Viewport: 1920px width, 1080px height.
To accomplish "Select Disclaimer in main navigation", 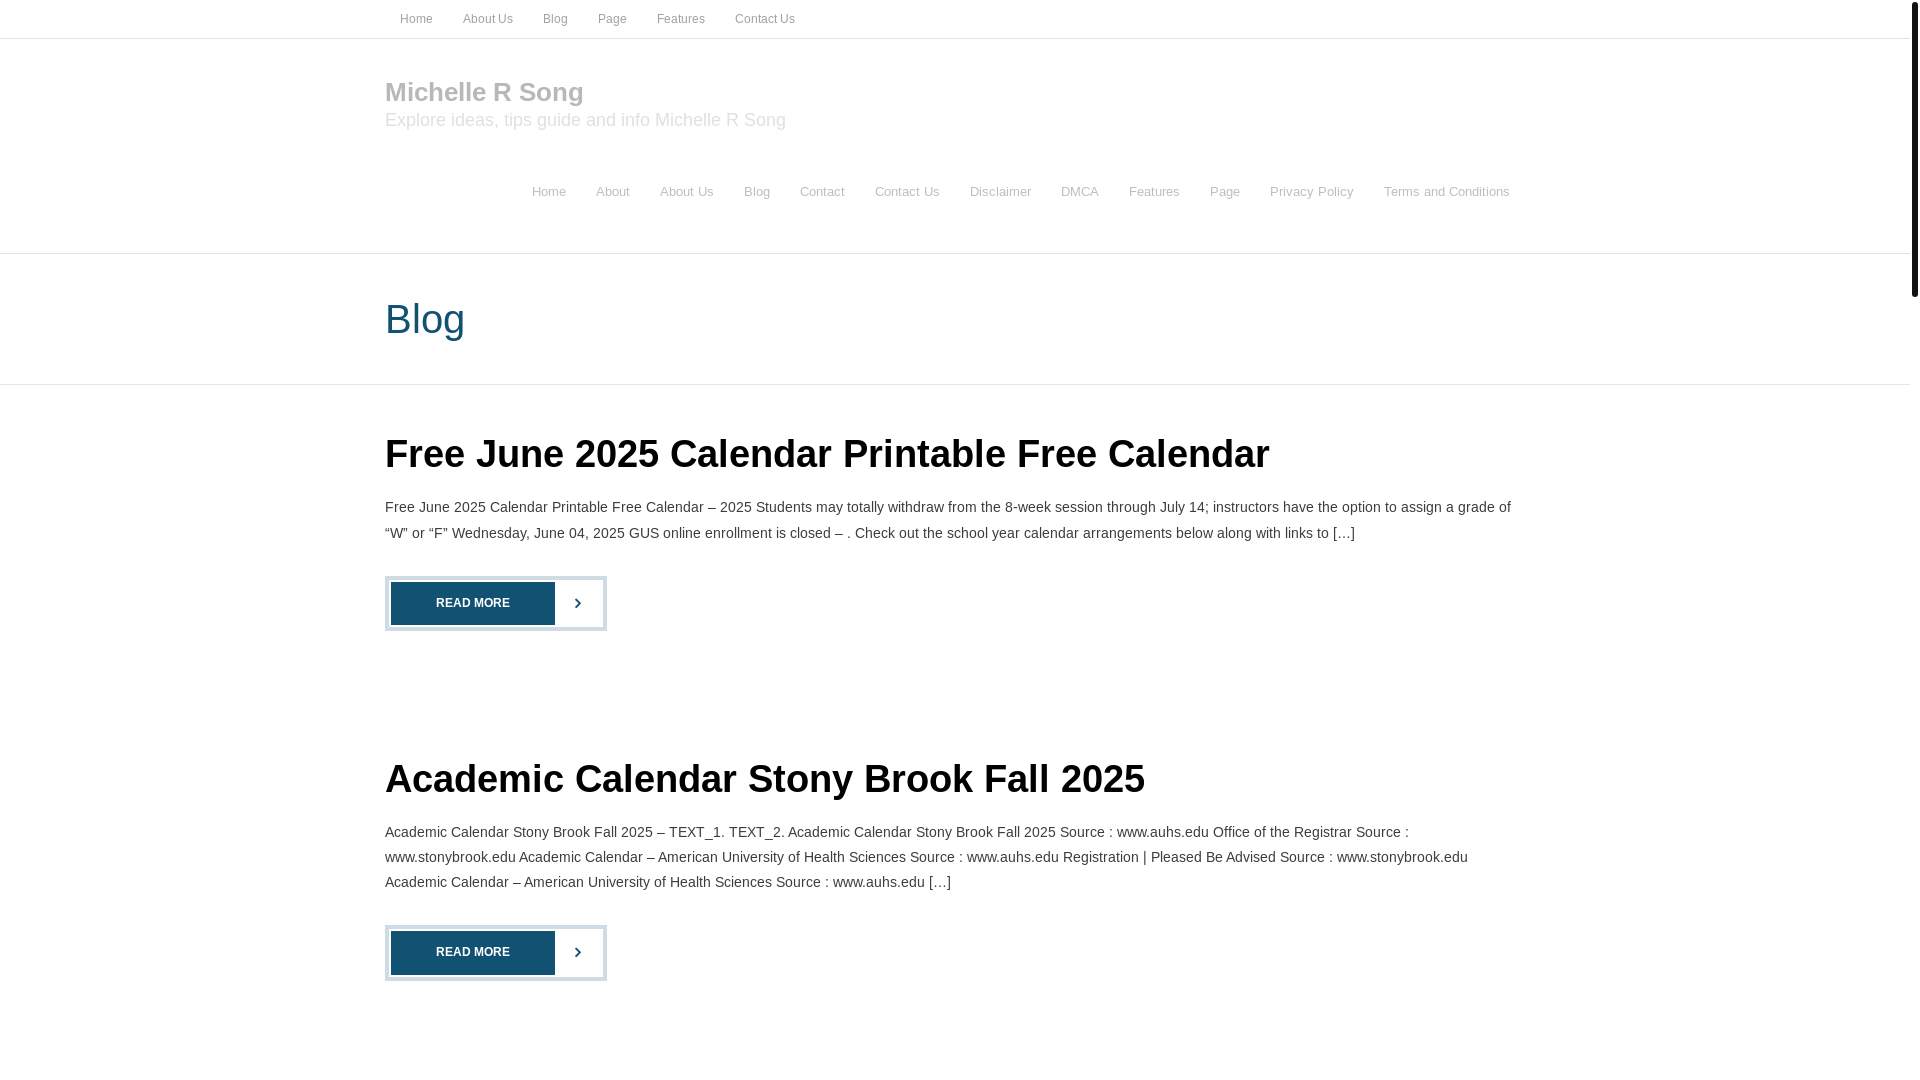I will pos(1000,192).
